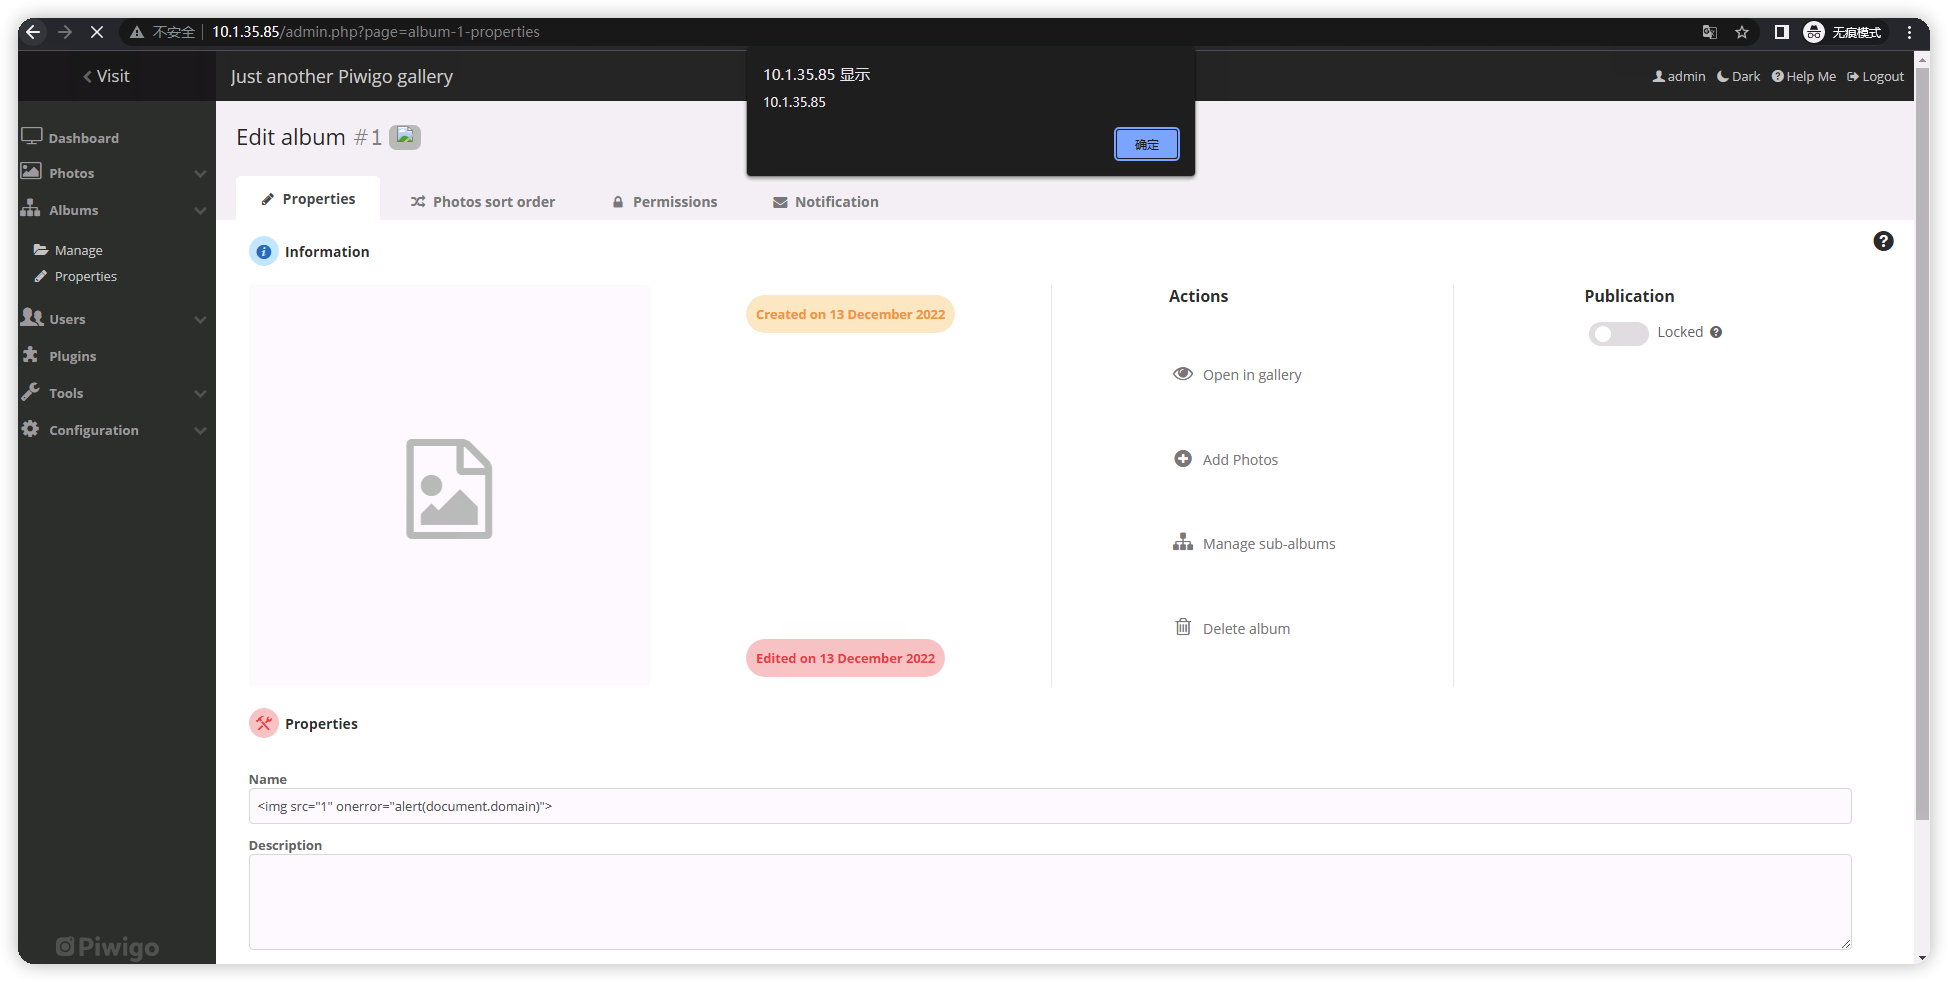Click the red Properties tools icon
The height and width of the screenshot is (982, 1948).
[263, 723]
